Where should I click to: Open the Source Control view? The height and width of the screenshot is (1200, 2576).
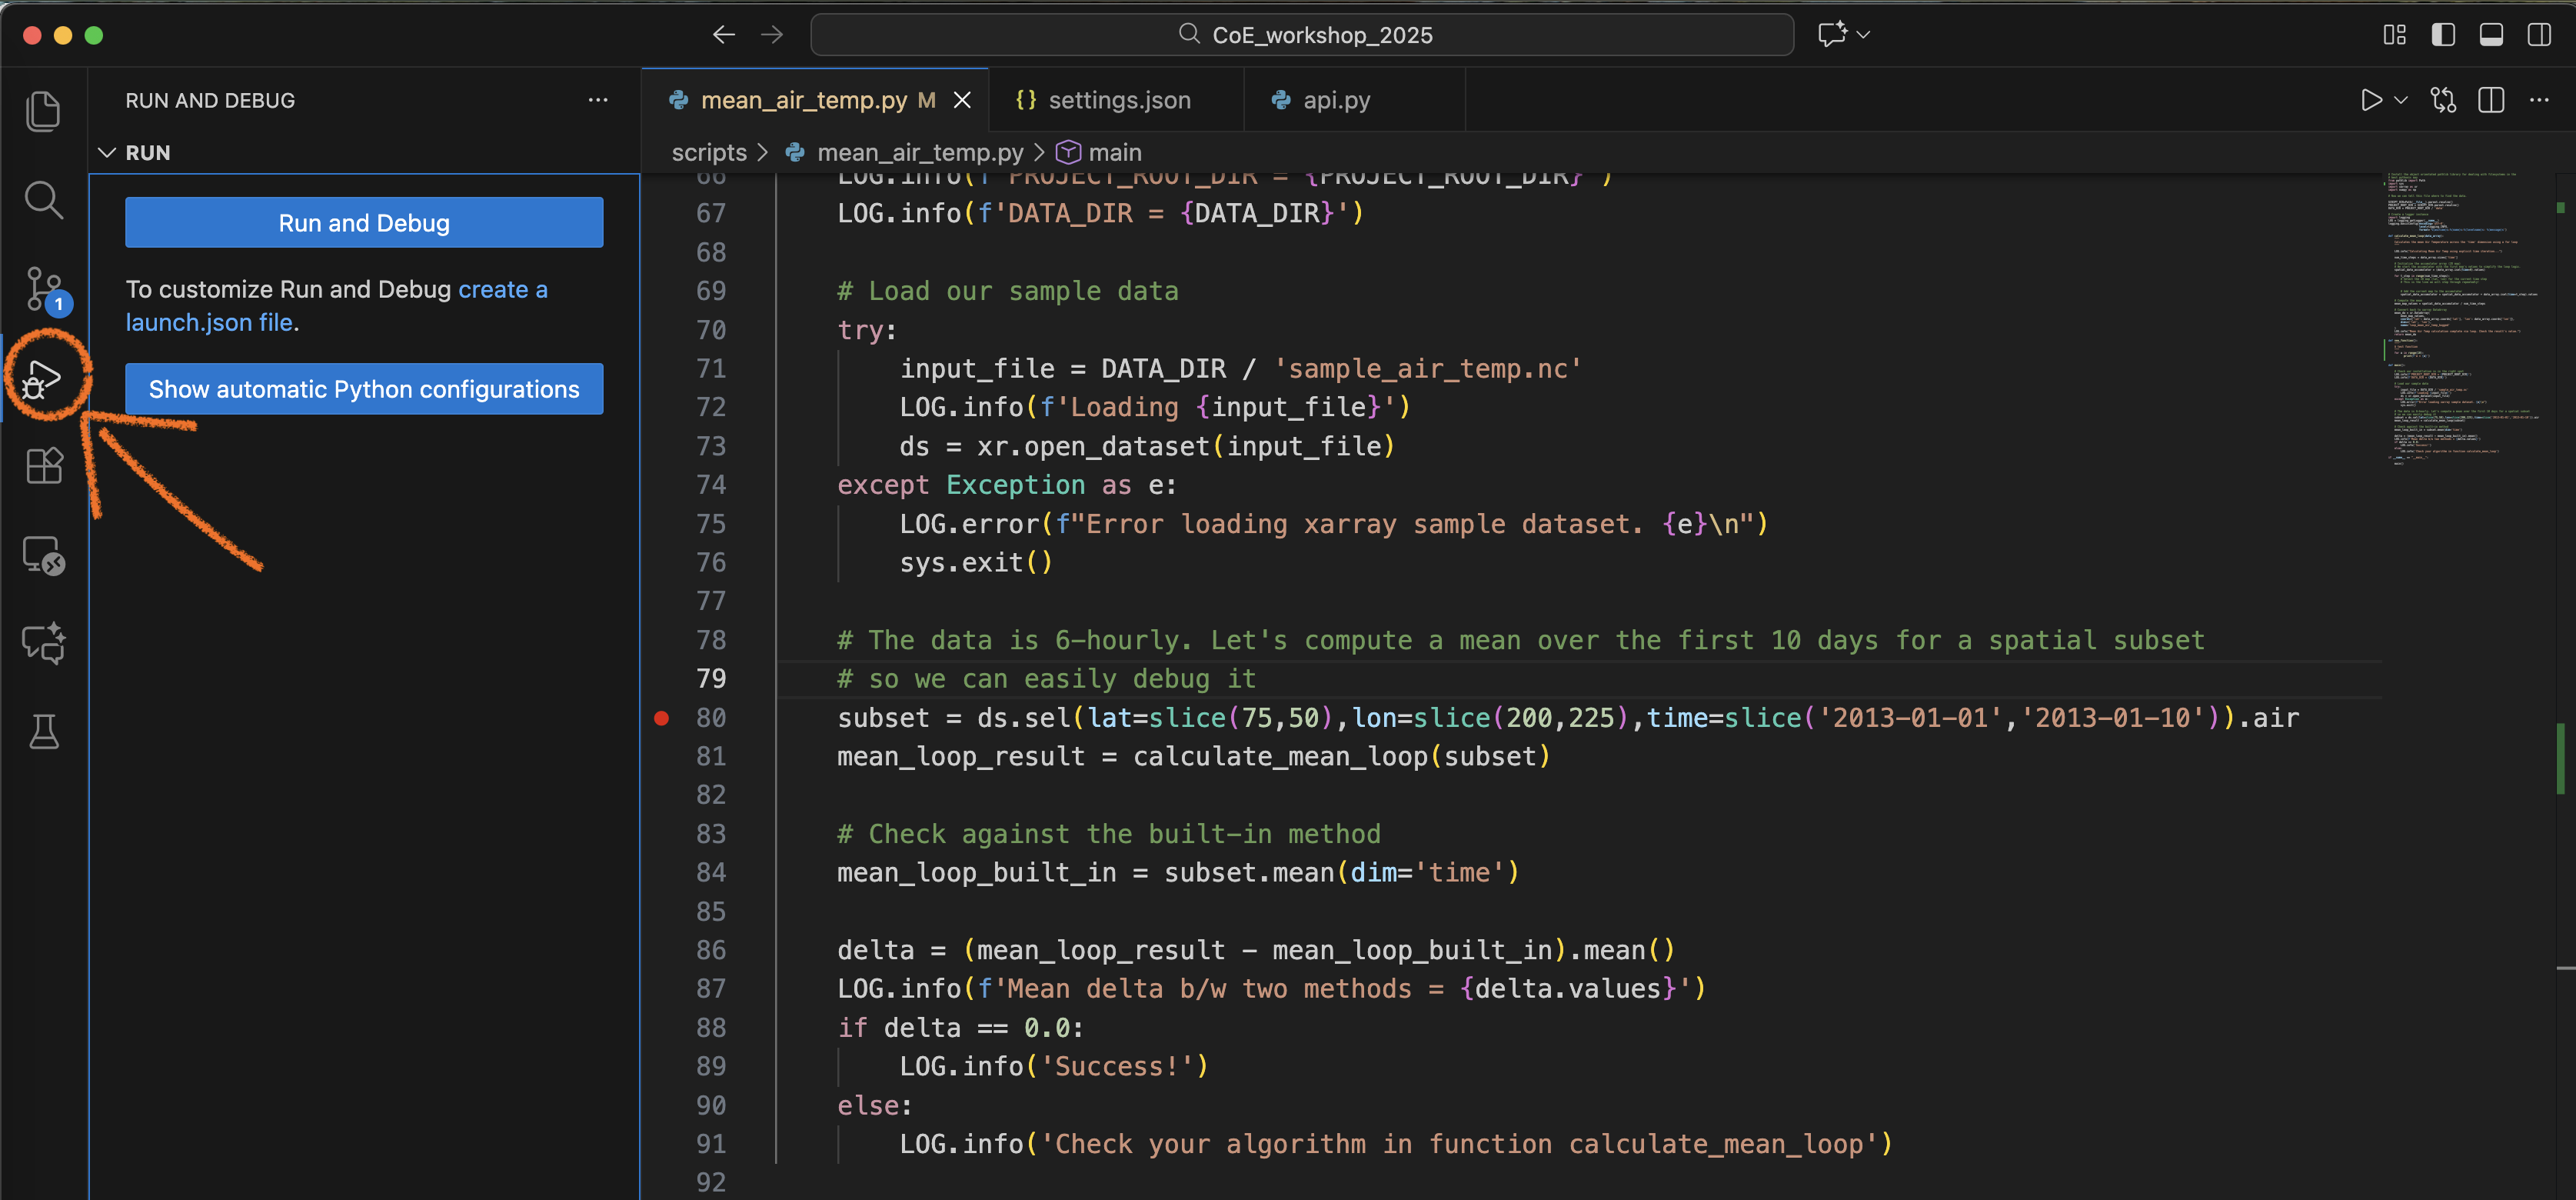click(43, 289)
